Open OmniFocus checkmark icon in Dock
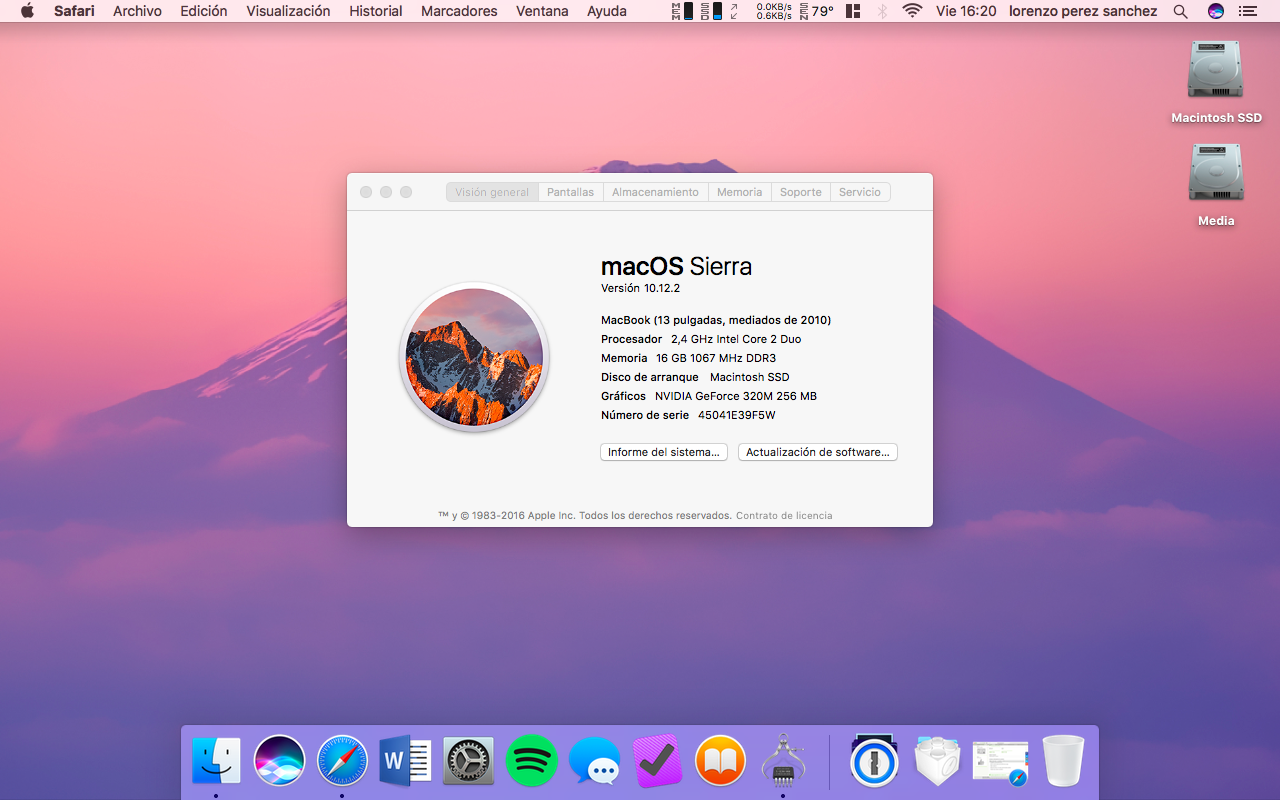 click(x=657, y=761)
